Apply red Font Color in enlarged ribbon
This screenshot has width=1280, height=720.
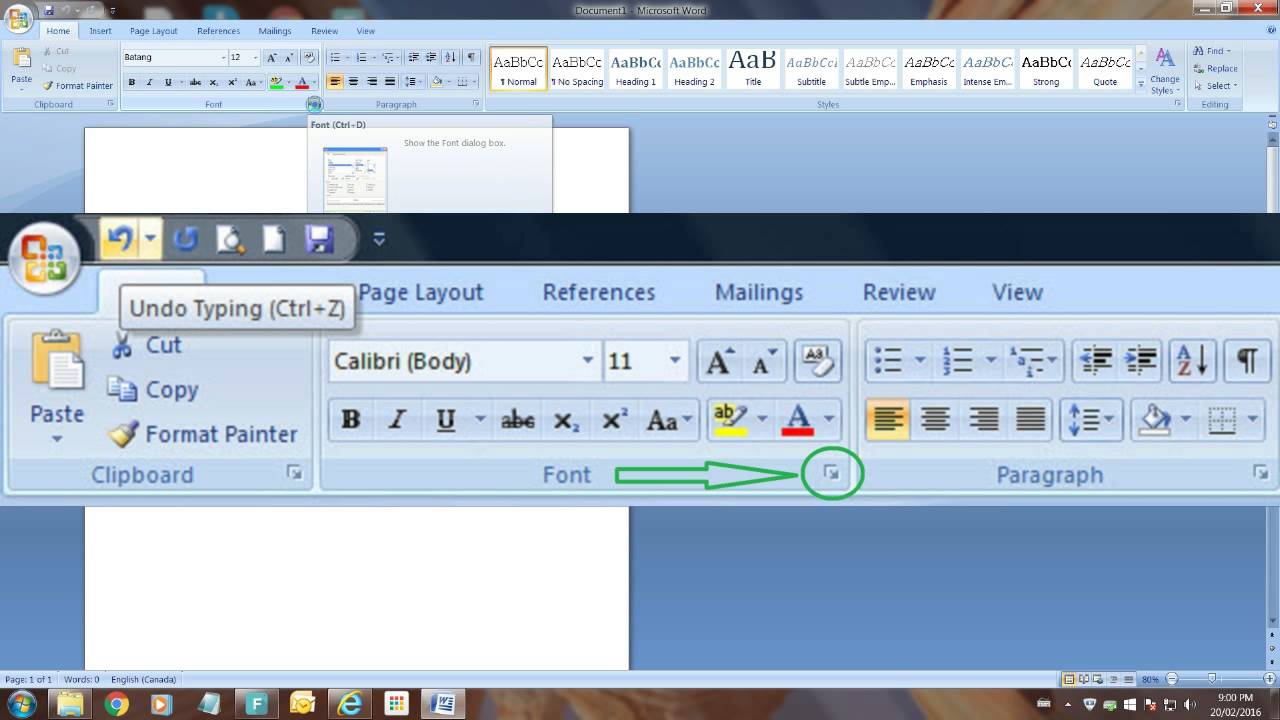[x=798, y=420]
